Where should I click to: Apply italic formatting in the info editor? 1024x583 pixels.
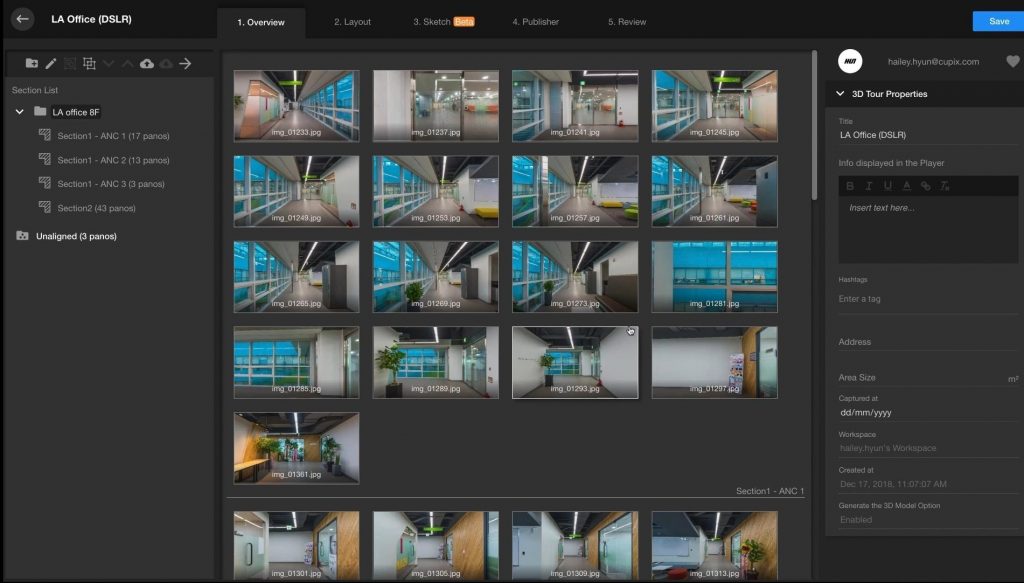pyautogui.click(x=869, y=185)
